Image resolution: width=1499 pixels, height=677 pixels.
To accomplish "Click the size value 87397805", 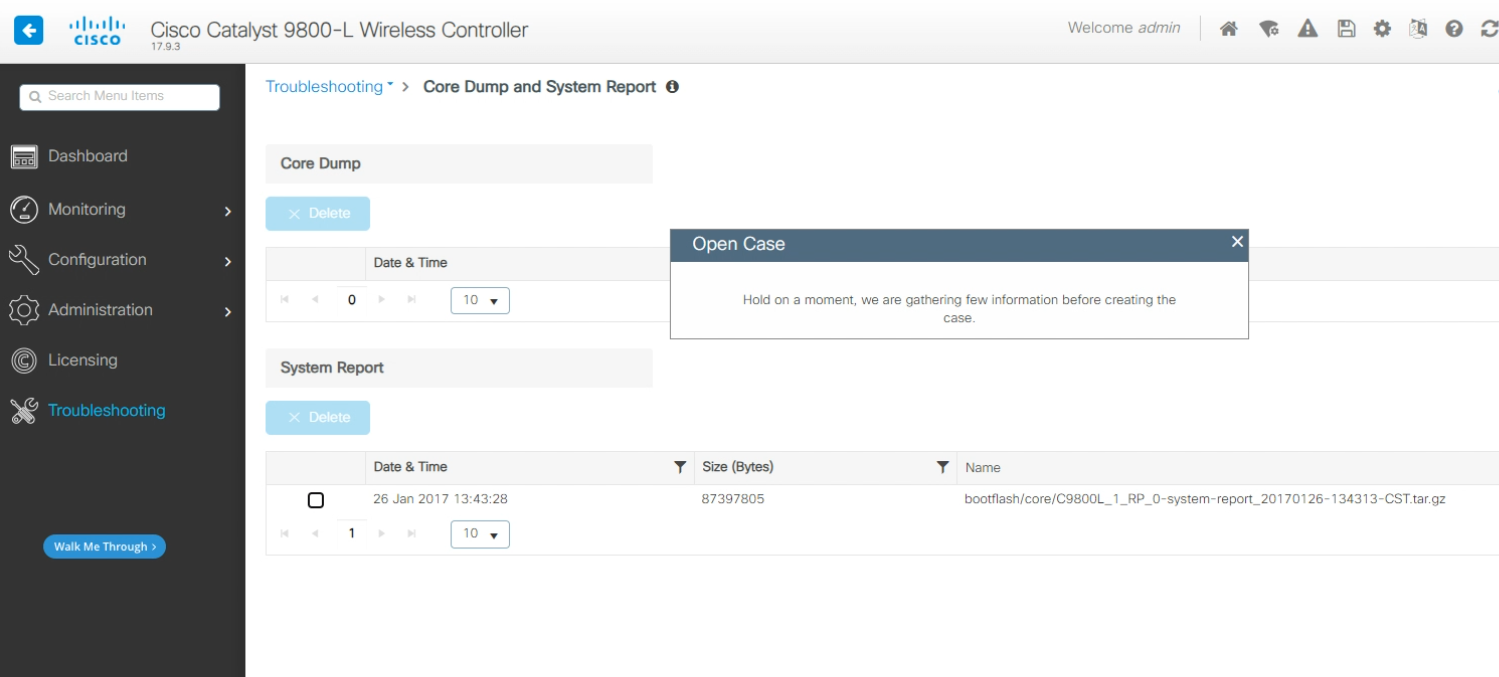I will [734, 500].
